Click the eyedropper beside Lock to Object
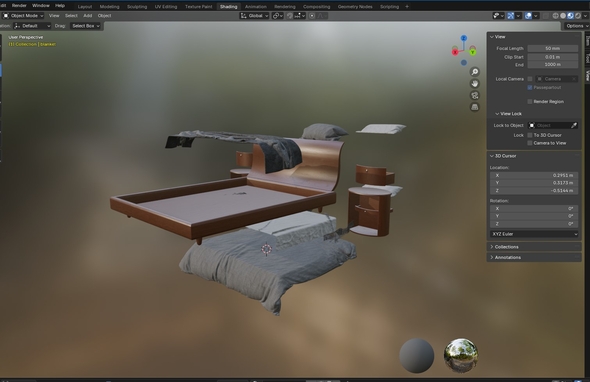Image resolution: width=590 pixels, height=382 pixels. click(574, 125)
